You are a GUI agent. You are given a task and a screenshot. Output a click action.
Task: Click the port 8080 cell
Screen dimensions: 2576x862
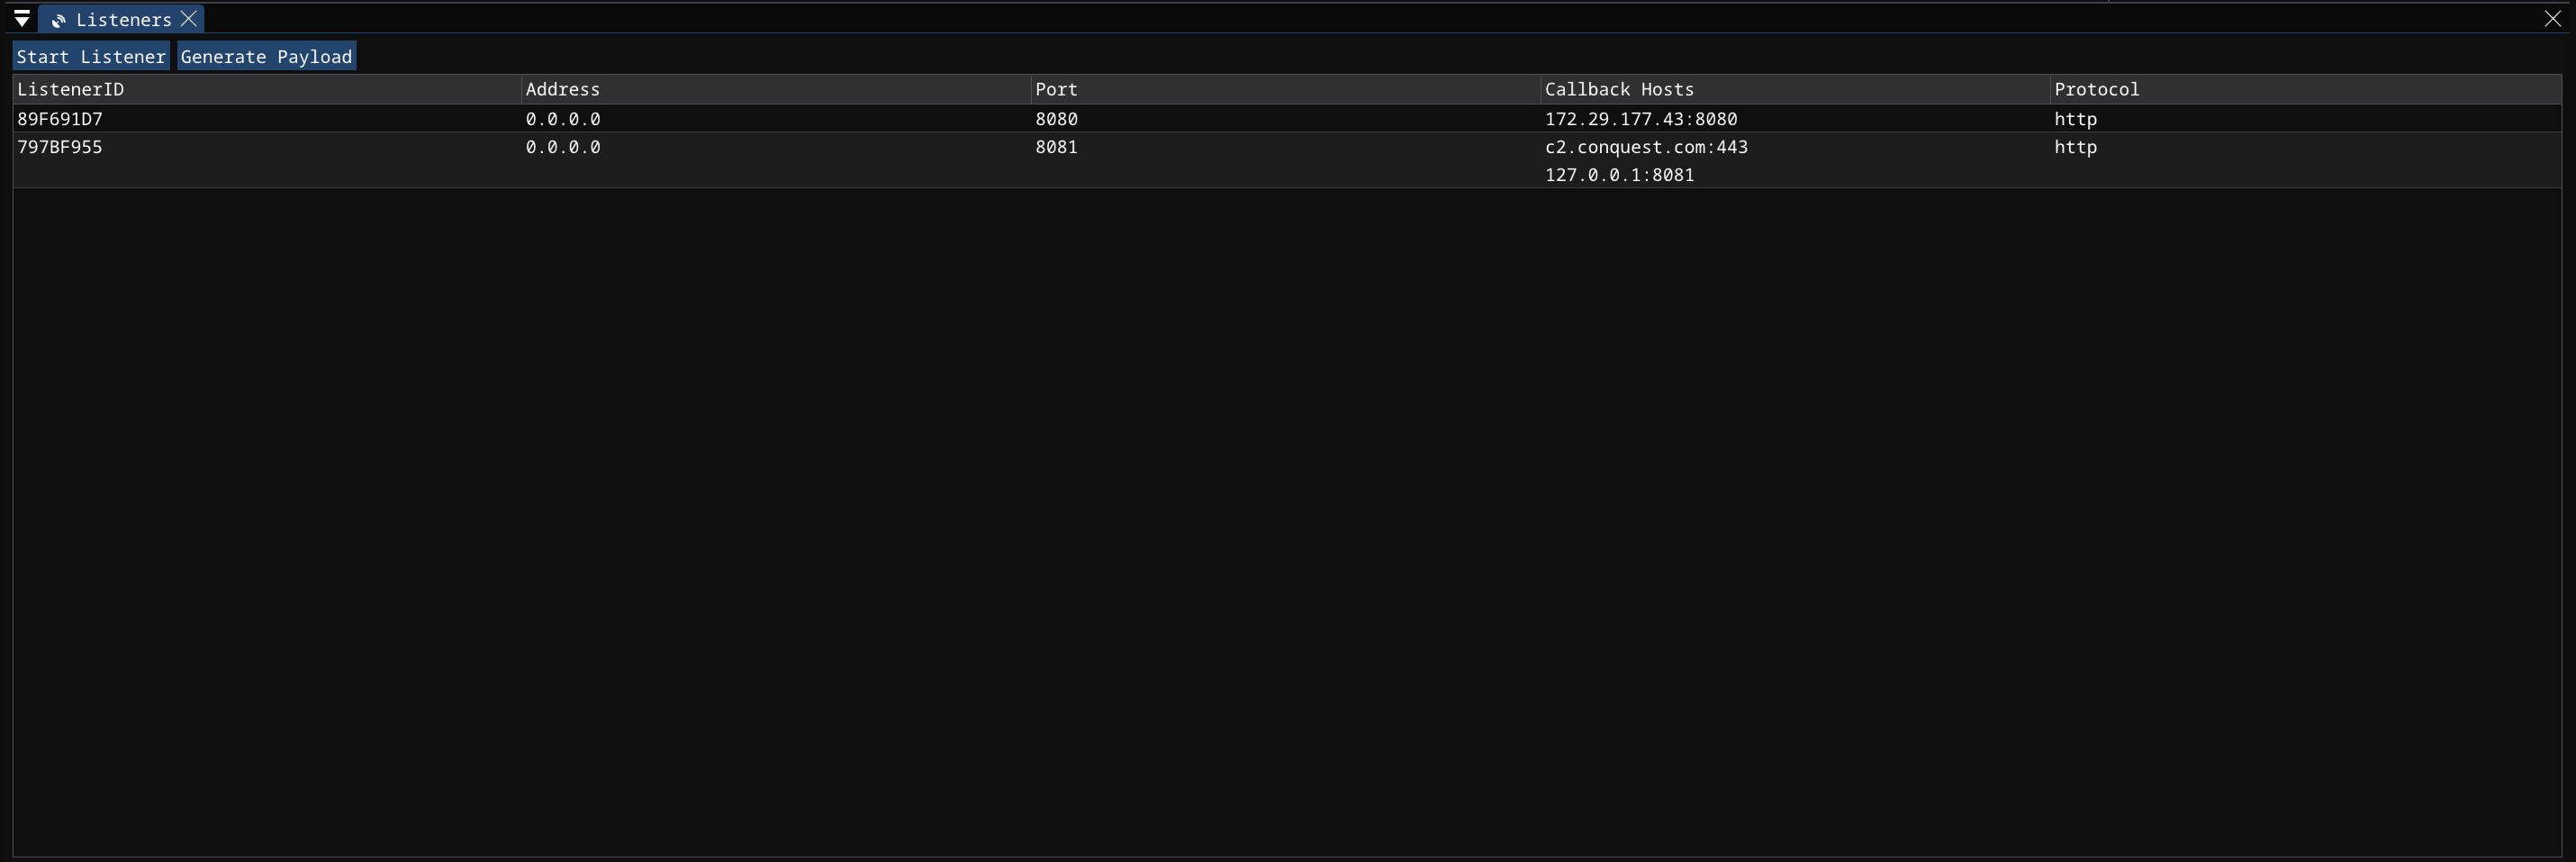1056,119
